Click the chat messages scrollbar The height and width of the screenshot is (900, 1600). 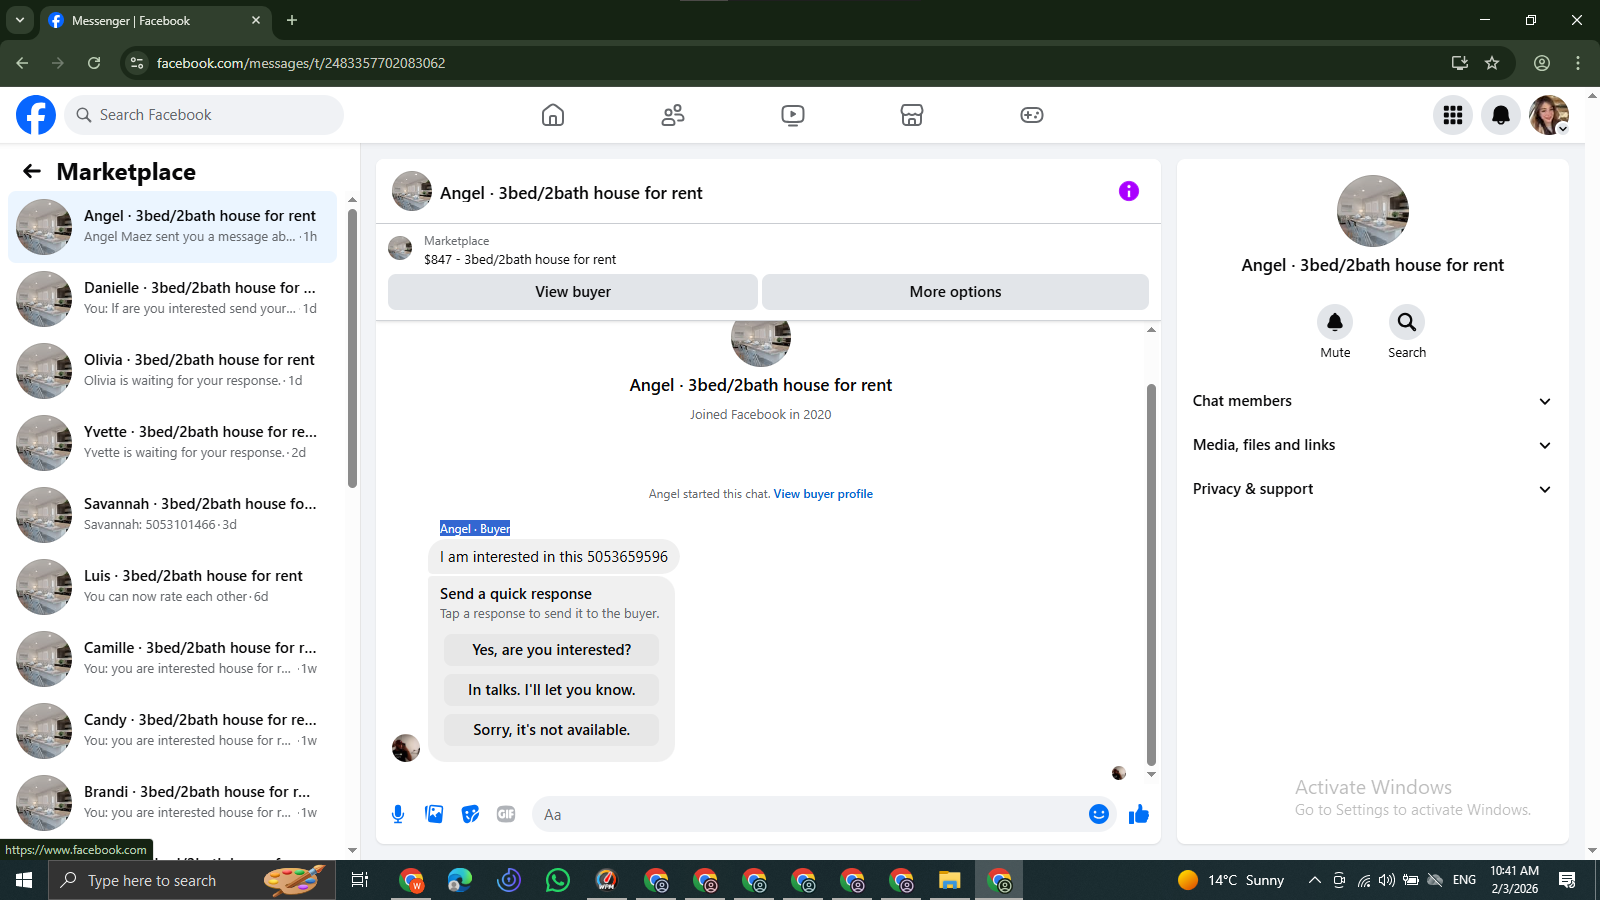pyautogui.click(x=1151, y=574)
